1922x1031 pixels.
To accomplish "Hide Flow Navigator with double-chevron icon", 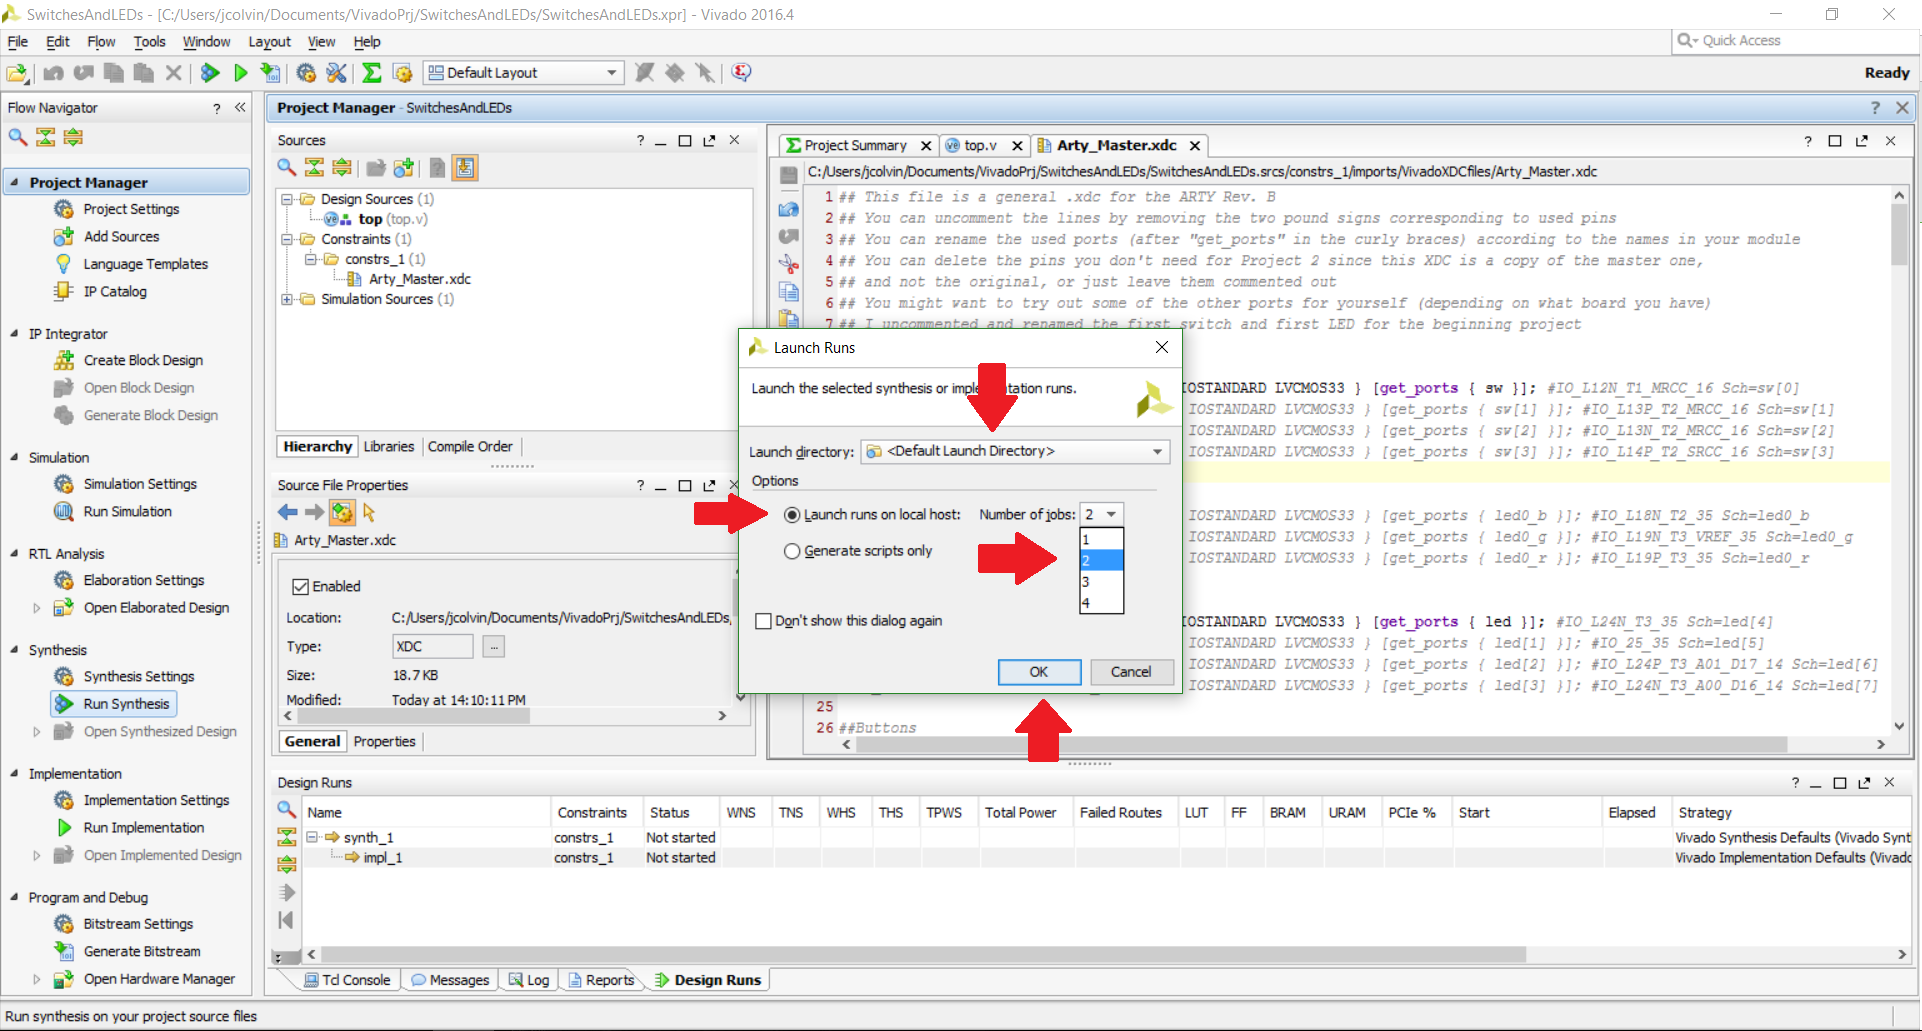I will (x=240, y=107).
